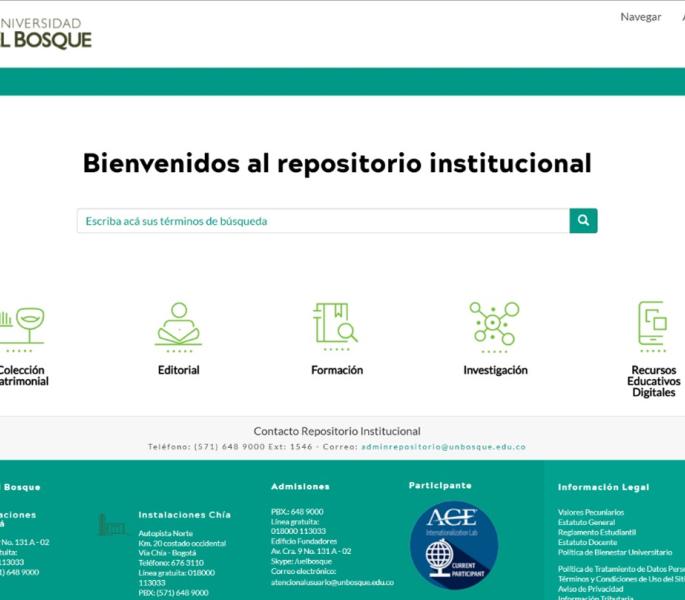
Task: Select the Formación book icon
Action: pyautogui.click(x=335, y=325)
